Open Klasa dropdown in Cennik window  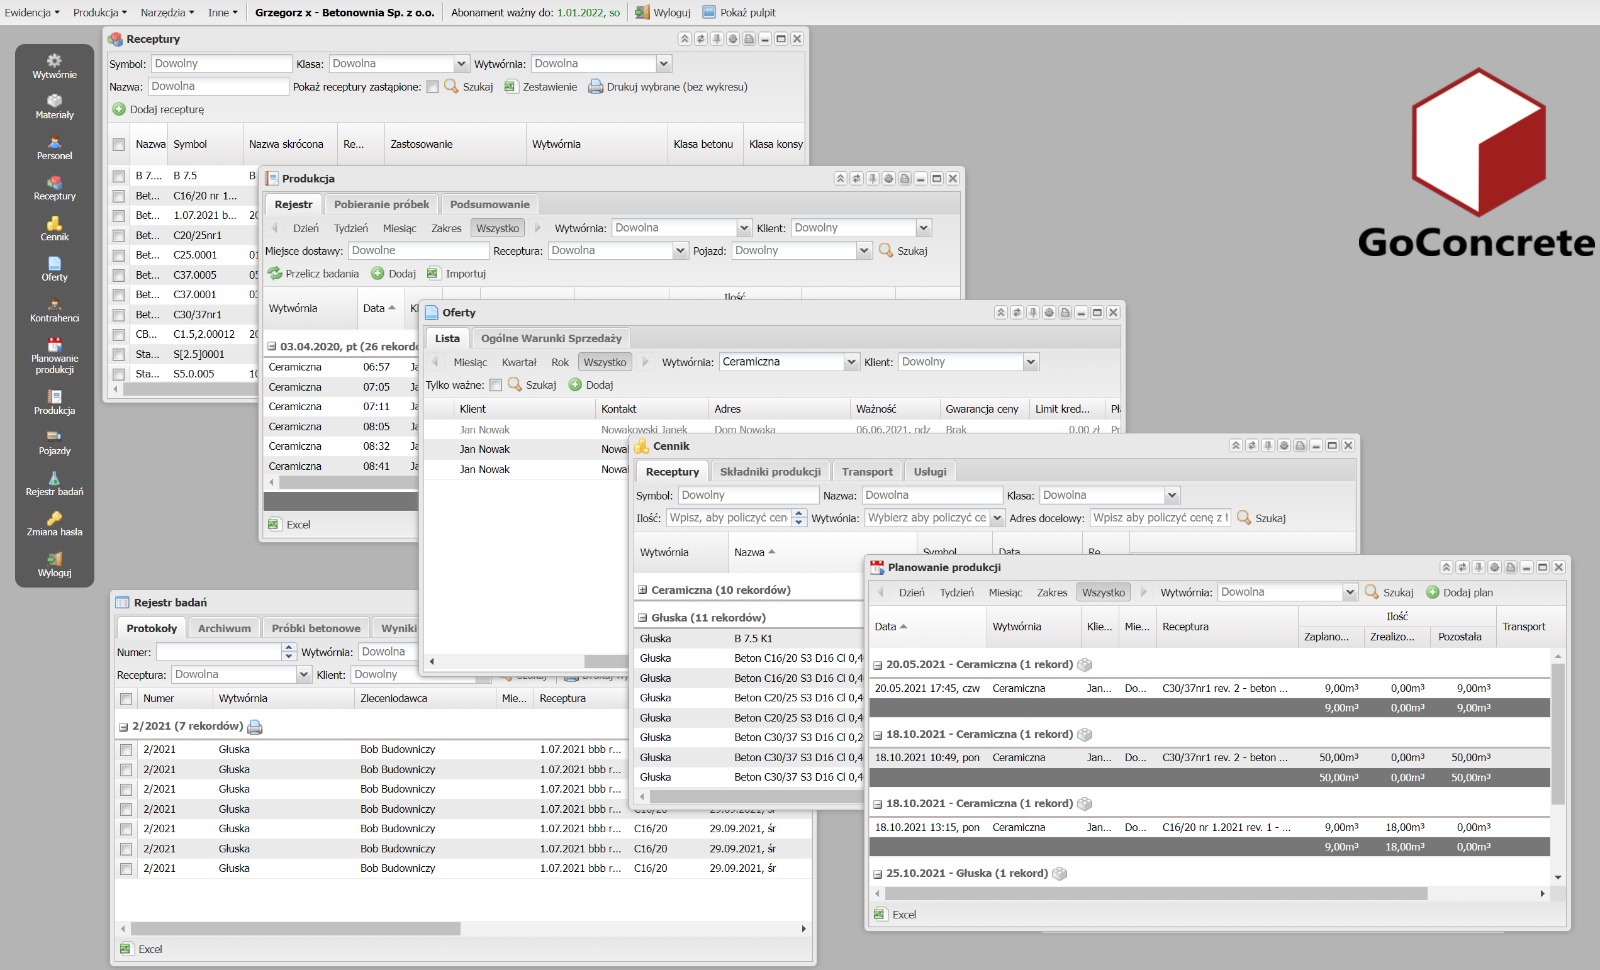1172,495
